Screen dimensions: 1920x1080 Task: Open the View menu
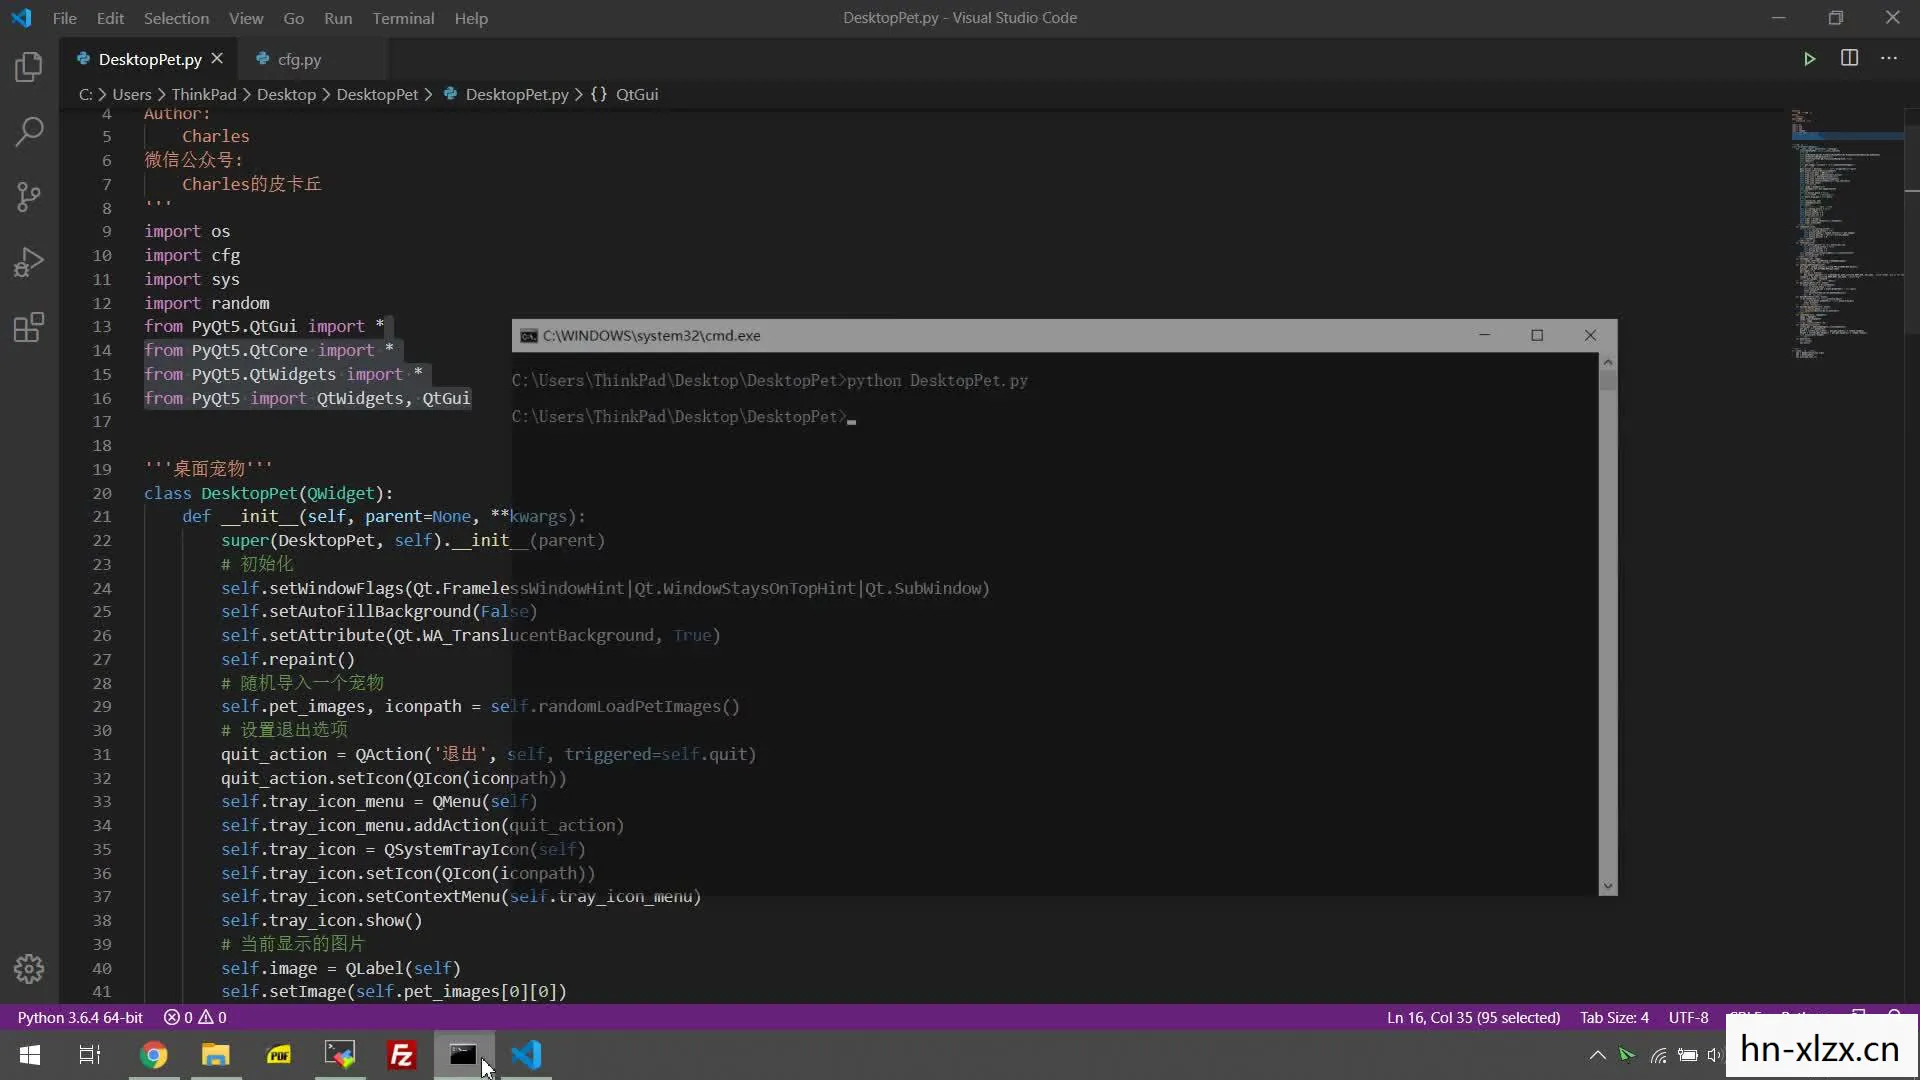tap(246, 18)
